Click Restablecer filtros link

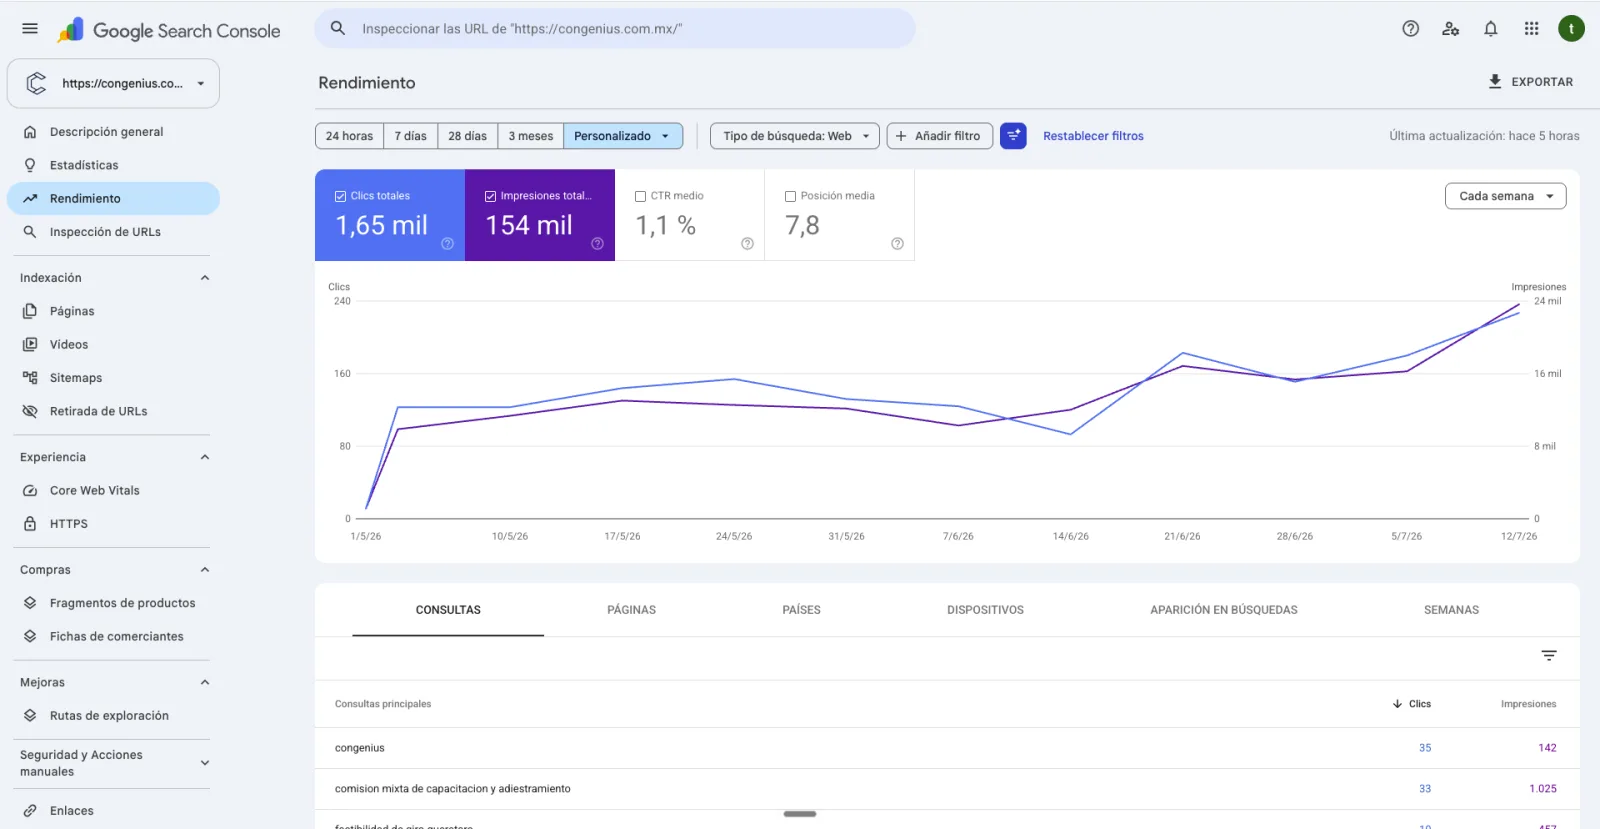click(1093, 136)
